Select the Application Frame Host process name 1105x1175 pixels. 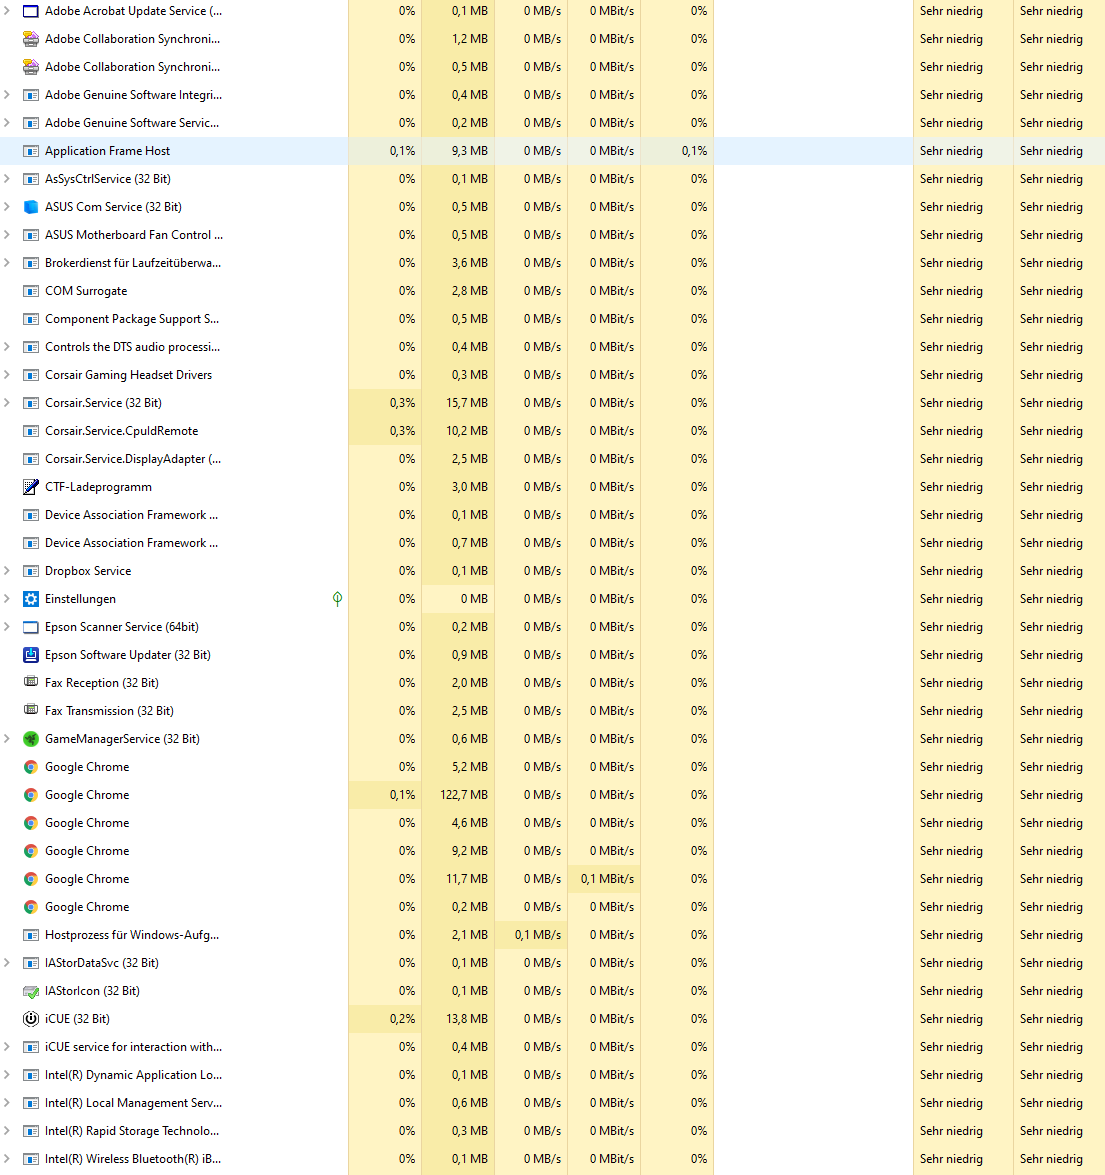(107, 151)
